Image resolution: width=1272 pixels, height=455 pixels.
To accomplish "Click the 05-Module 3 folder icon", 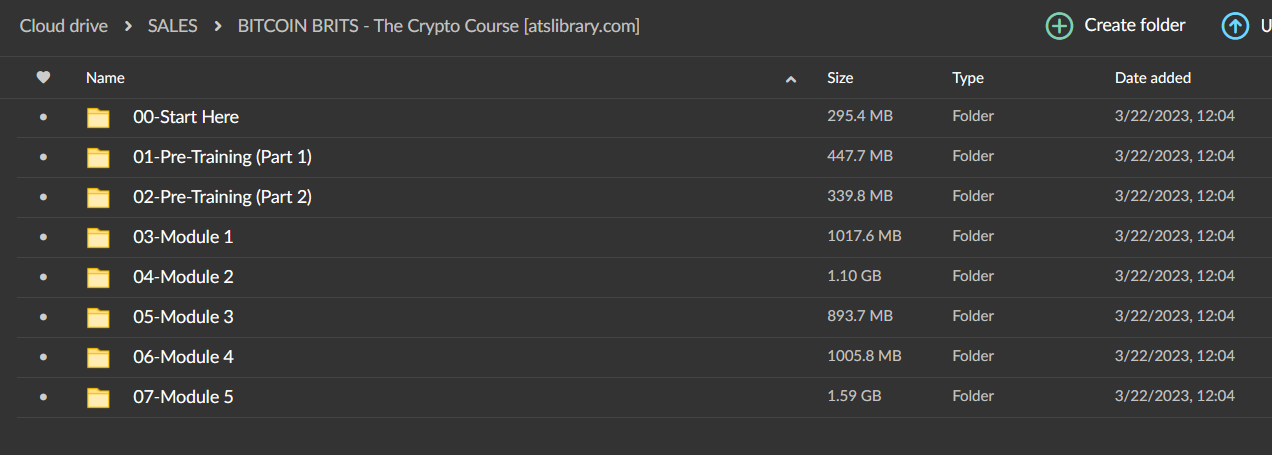I will coord(98,317).
